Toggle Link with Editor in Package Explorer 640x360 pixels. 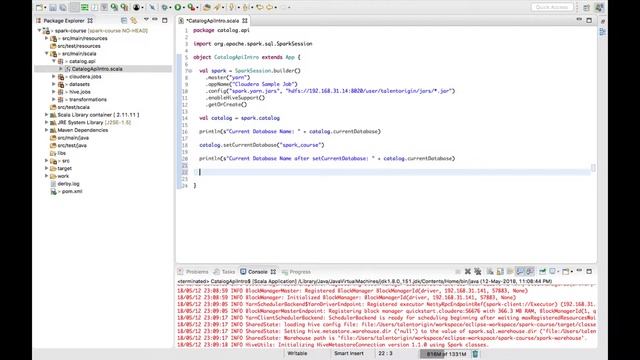[134, 20]
